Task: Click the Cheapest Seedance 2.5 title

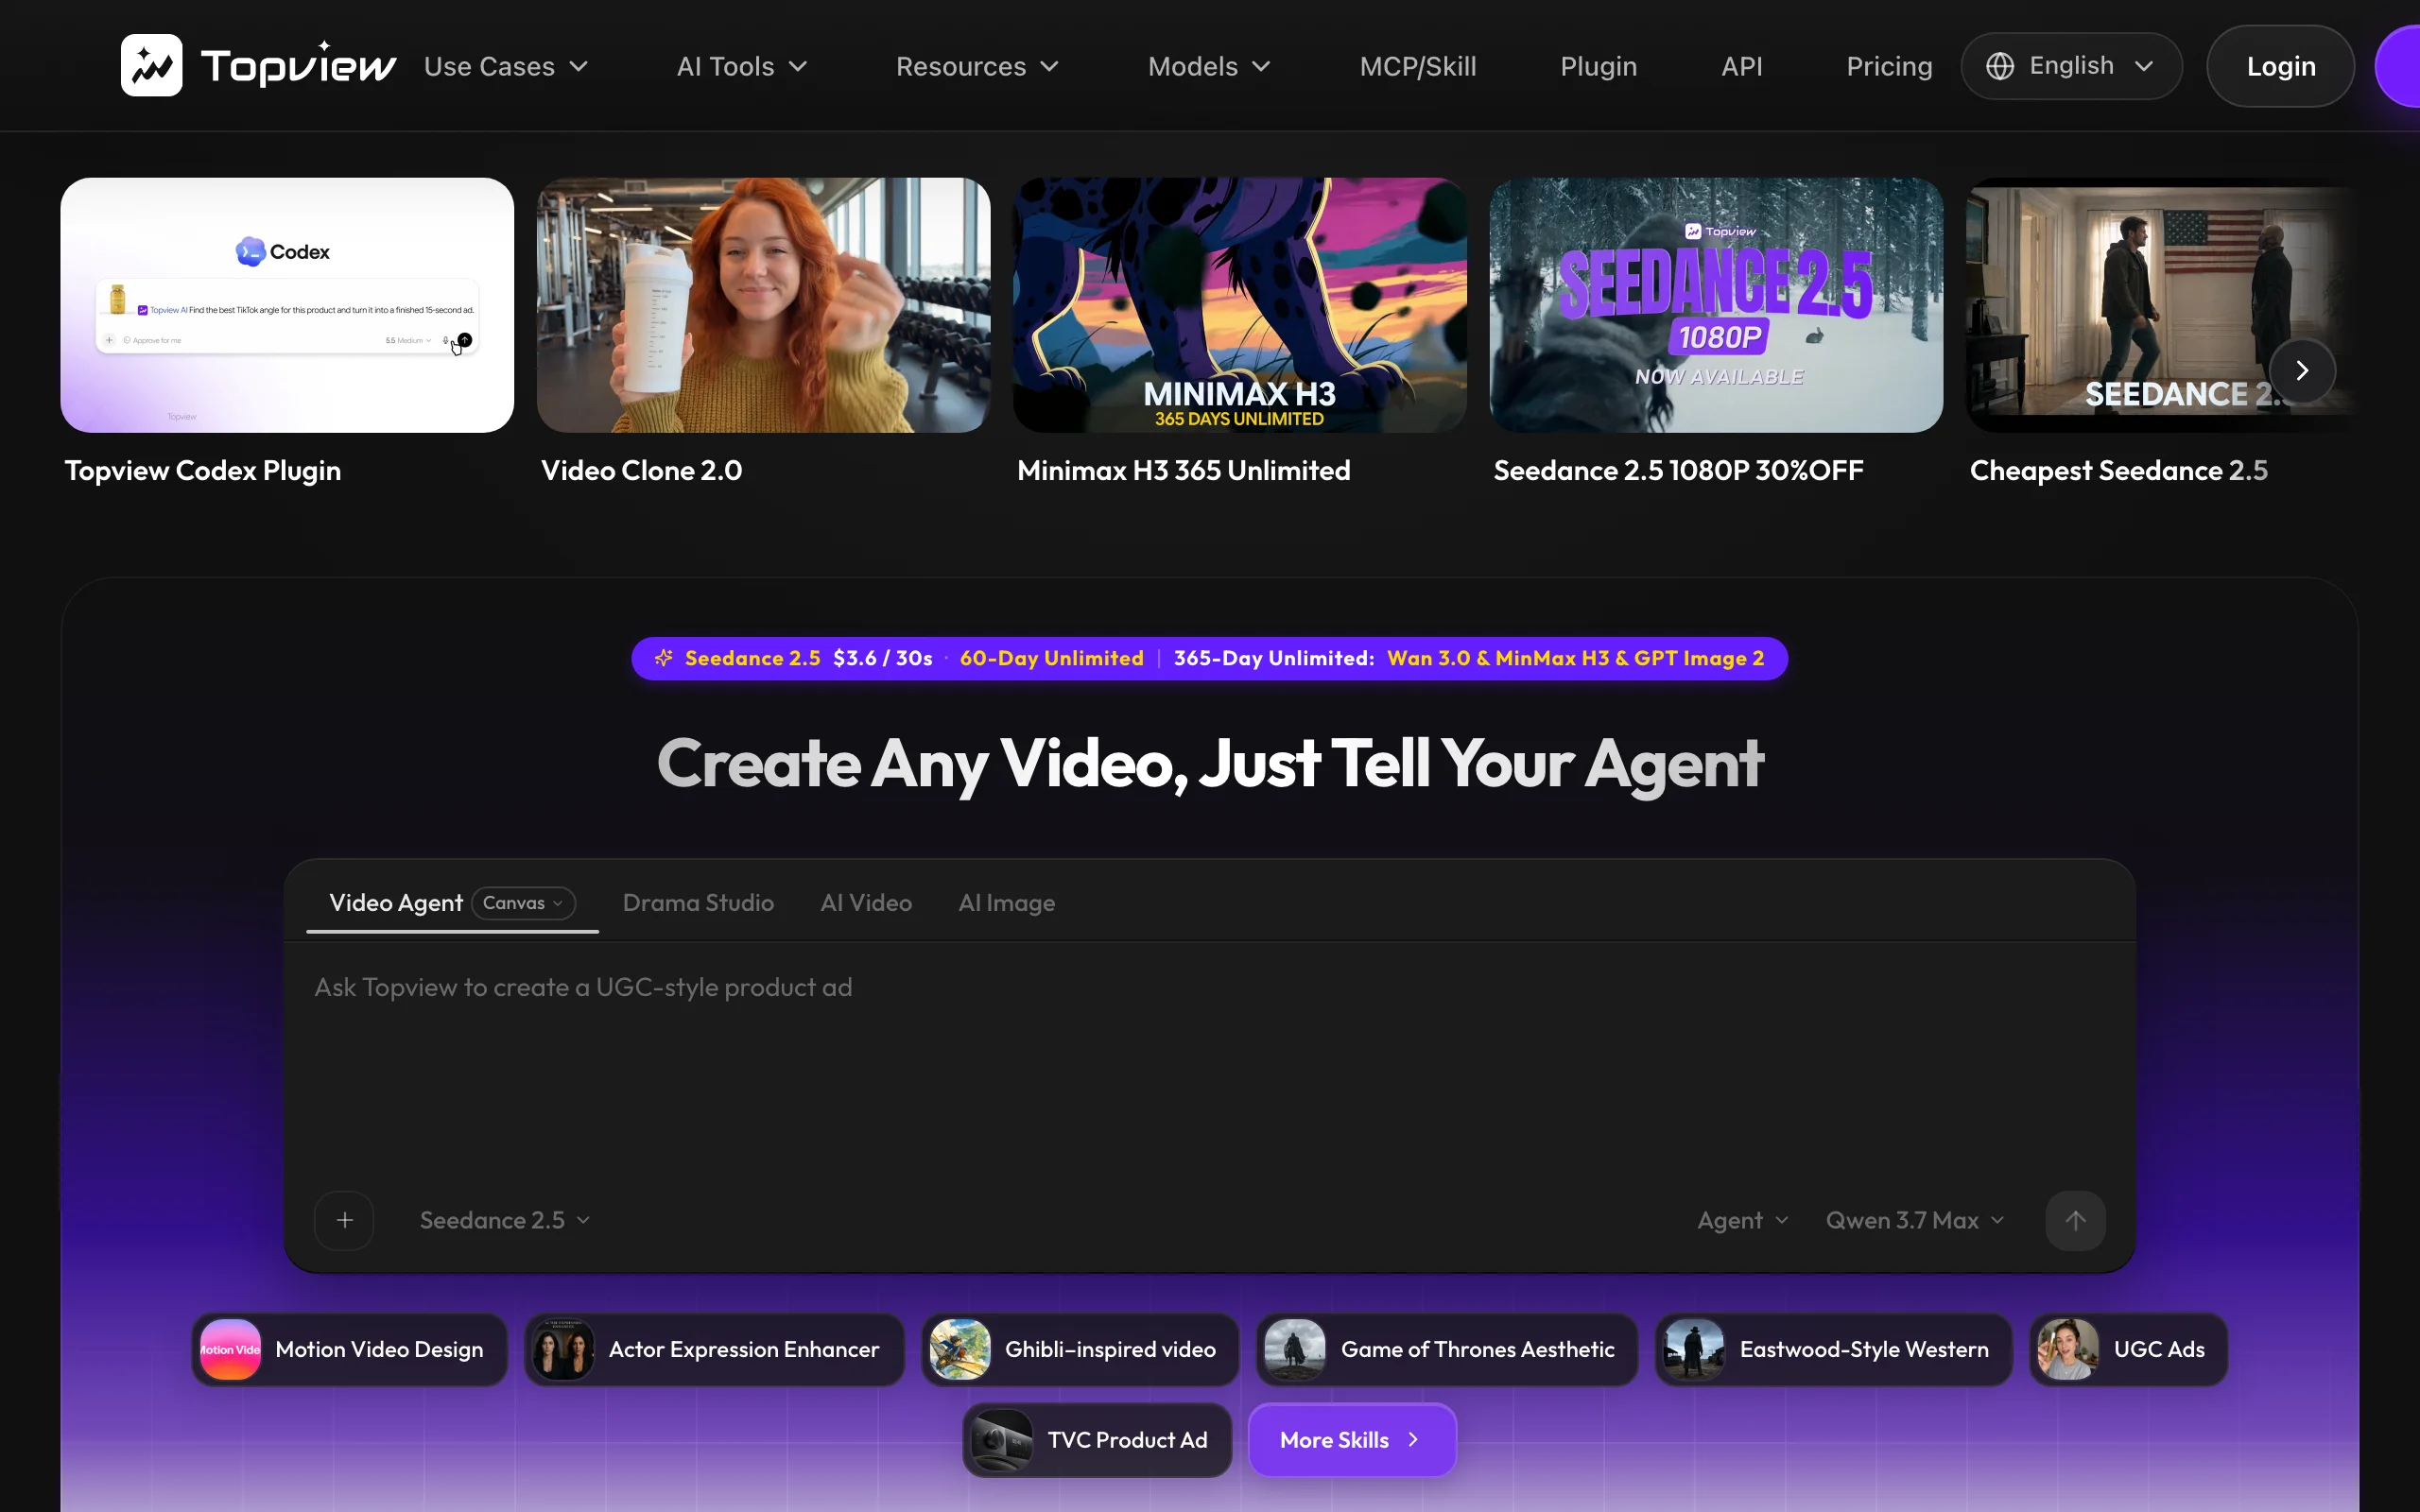Action: pyautogui.click(x=2118, y=470)
